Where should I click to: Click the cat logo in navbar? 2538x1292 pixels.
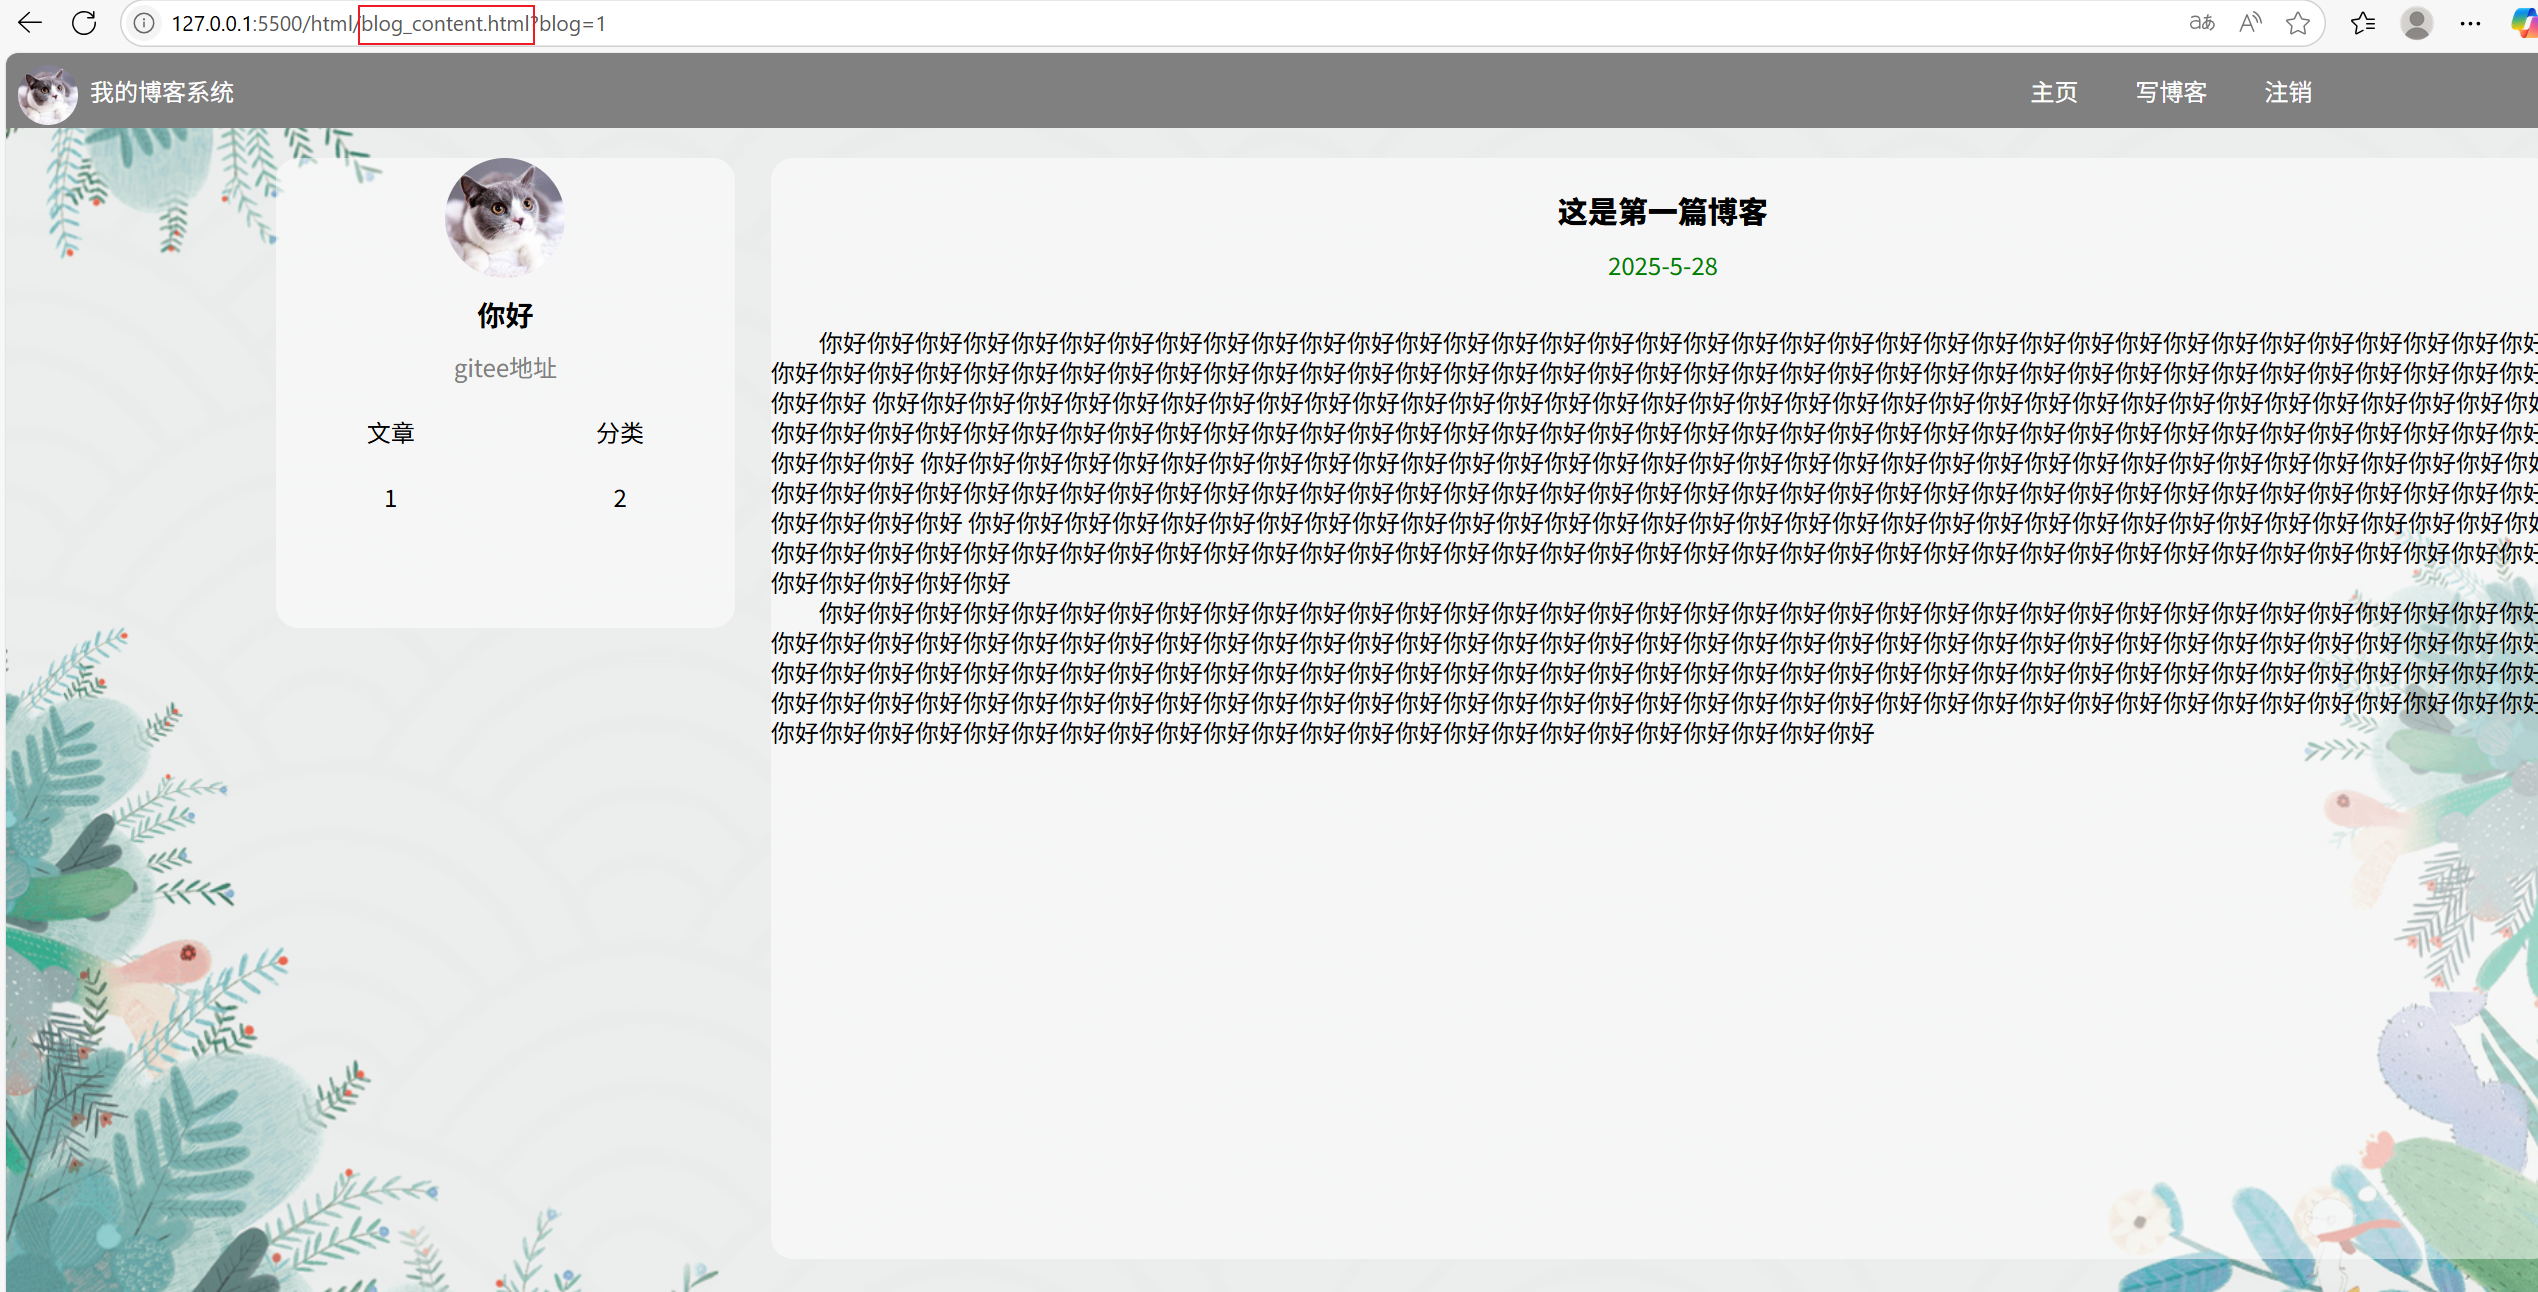tap(47, 94)
